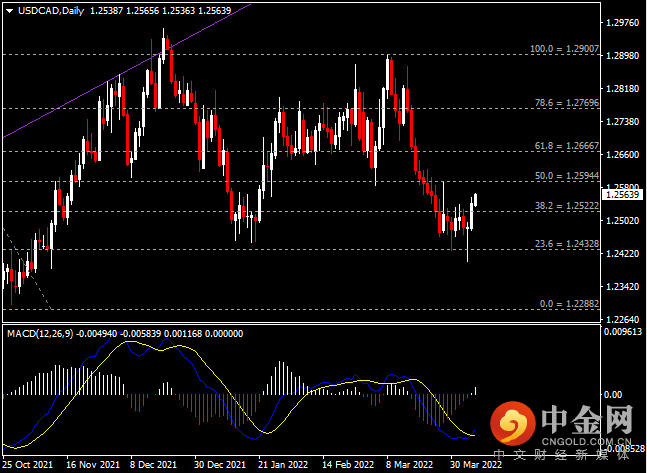This screenshot has height=473, width=647.
Task: Click the 8 Mar 2022 date marker
Action: click(x=410, y=465)
